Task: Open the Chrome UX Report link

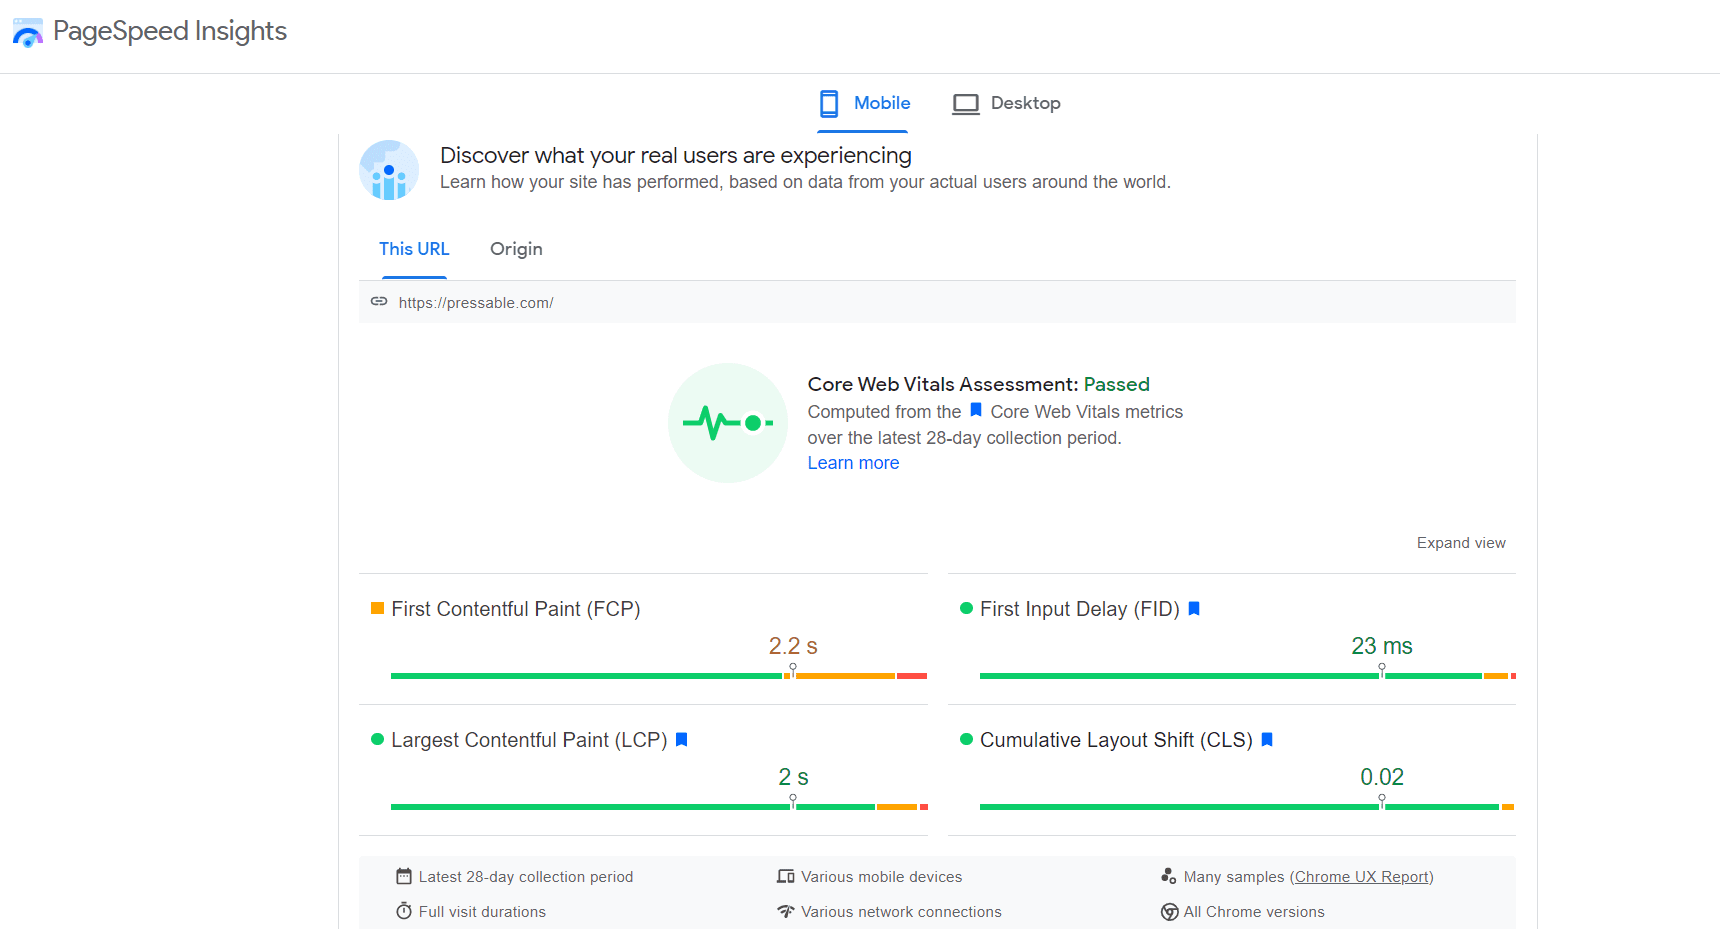Action: pyautogui.click(x=1362, y=877)
